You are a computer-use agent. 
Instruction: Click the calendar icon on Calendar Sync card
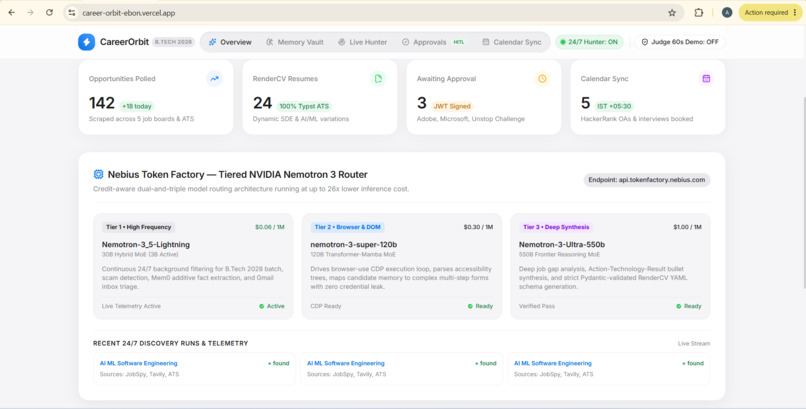click(x=706, y=79)
